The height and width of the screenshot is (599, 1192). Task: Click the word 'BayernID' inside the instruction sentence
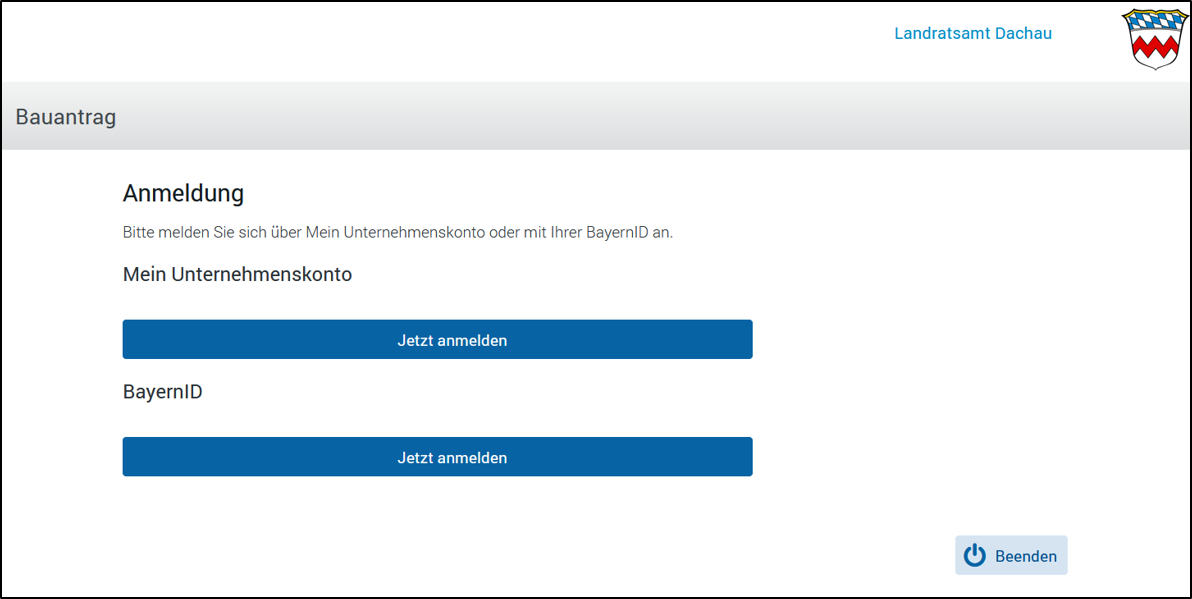pos(614,232)
